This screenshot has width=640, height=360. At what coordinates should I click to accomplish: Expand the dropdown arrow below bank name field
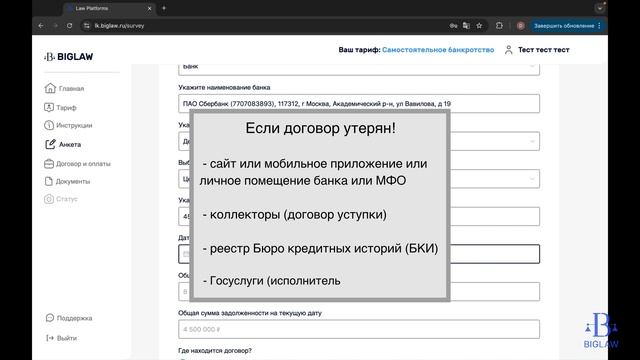[x=532, y=141]
